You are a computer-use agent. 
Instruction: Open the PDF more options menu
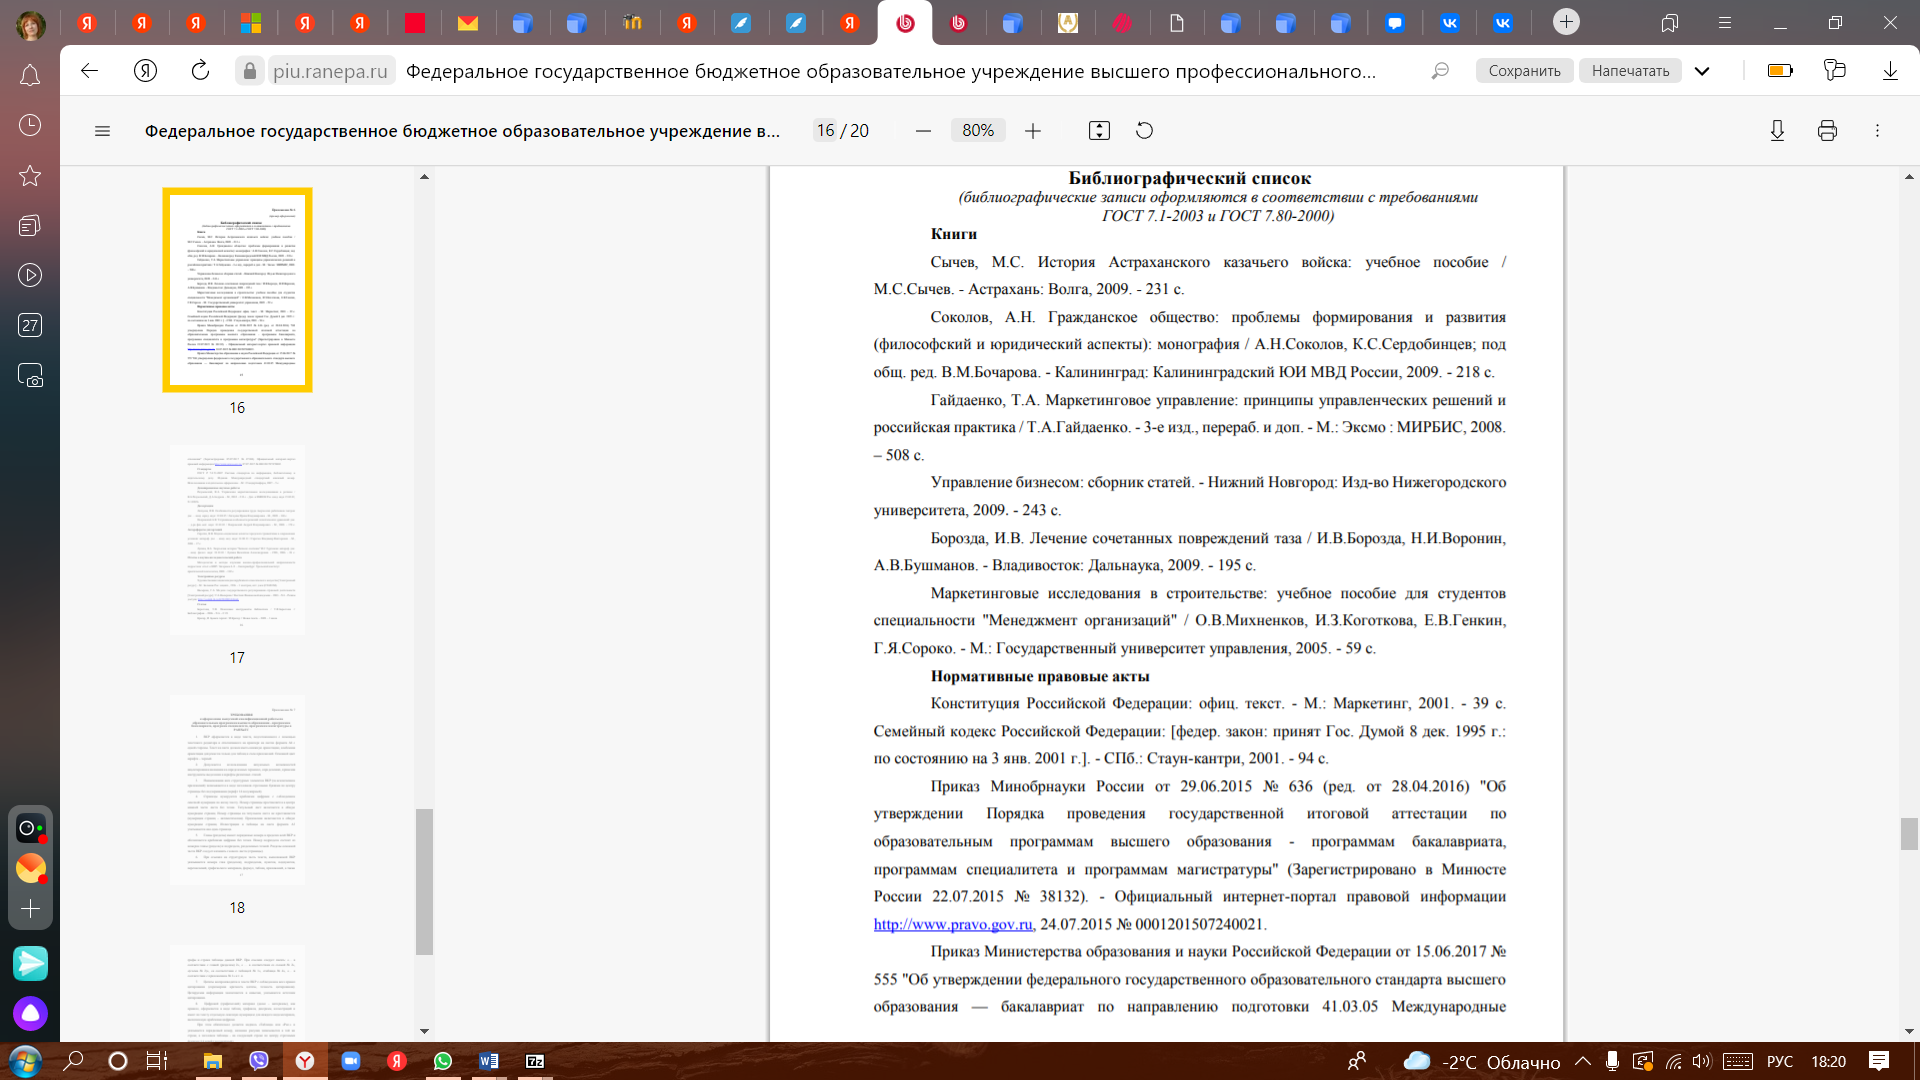[1877, 131]
